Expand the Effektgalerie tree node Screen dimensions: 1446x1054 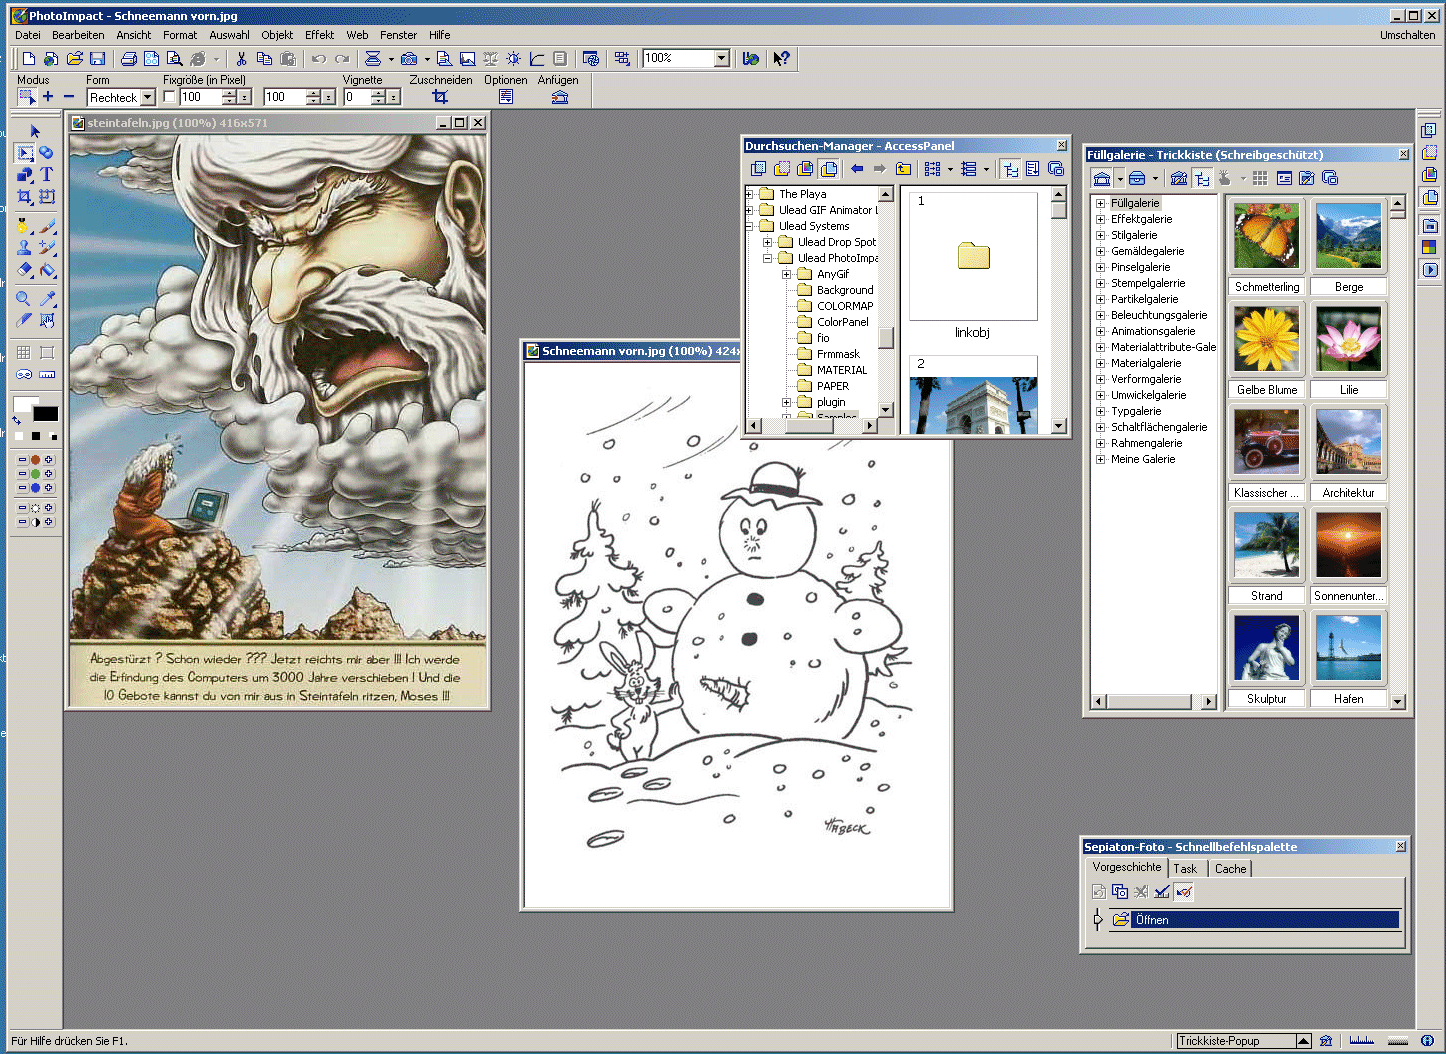pyautogui.click(x=1100, y=219)
